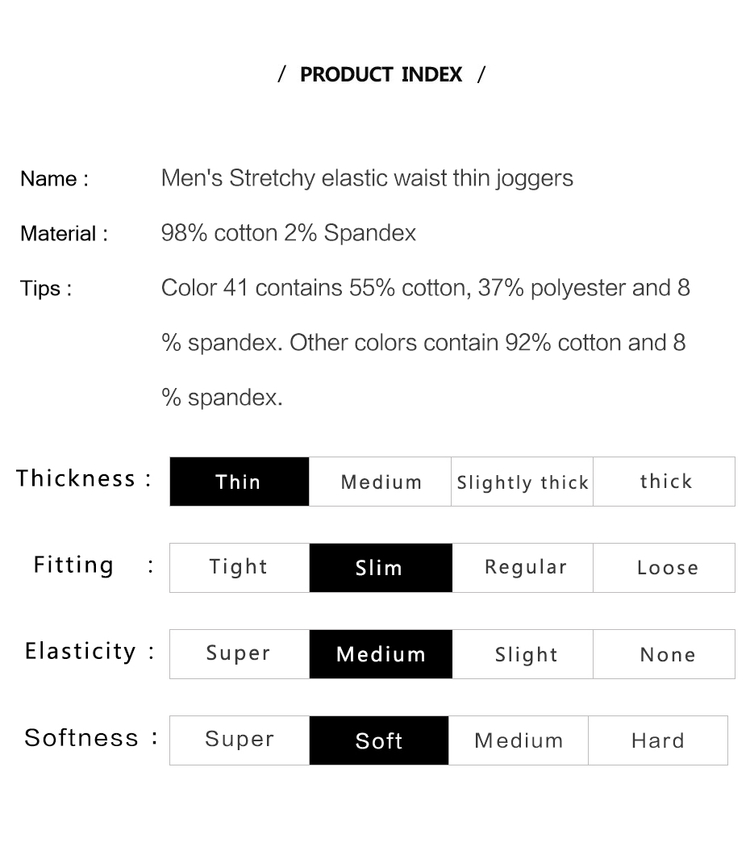Choose the Soft softness option

[379, 740]
